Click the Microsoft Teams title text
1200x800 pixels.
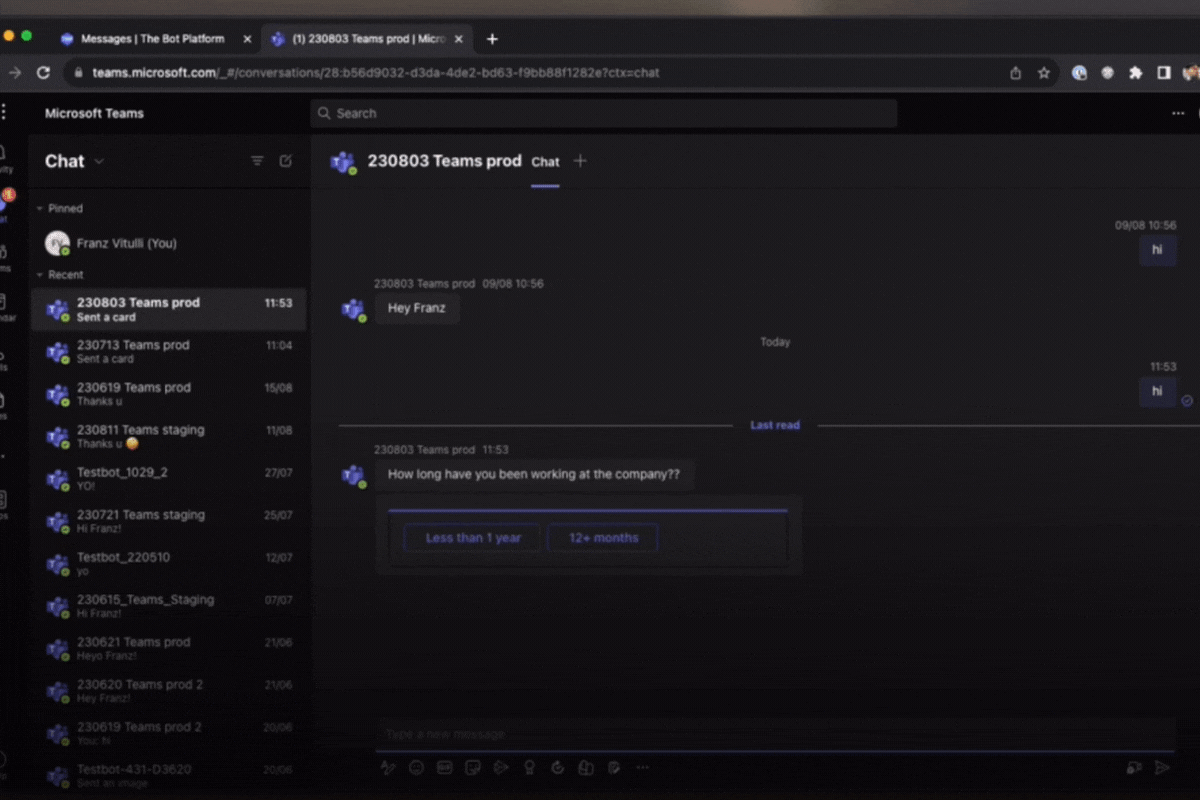point(94,113)
